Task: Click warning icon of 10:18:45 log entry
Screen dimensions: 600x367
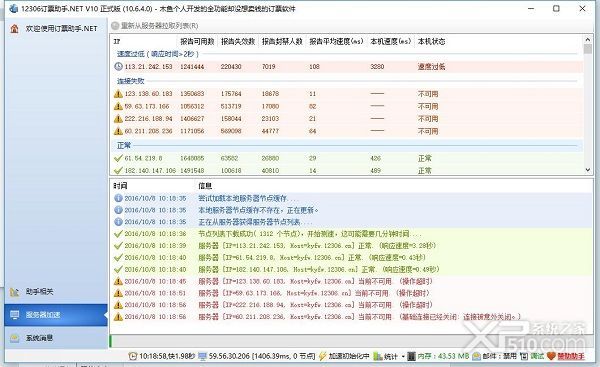Action: [x=118, y=281]
